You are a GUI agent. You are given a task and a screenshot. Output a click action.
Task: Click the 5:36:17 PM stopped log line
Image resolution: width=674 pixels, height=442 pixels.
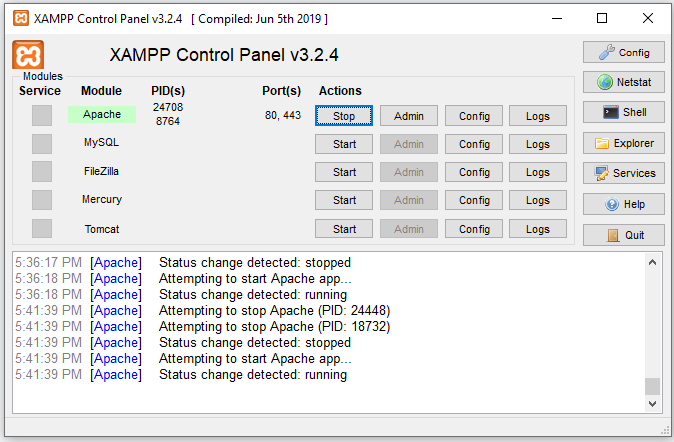click(x=183, y=262)
